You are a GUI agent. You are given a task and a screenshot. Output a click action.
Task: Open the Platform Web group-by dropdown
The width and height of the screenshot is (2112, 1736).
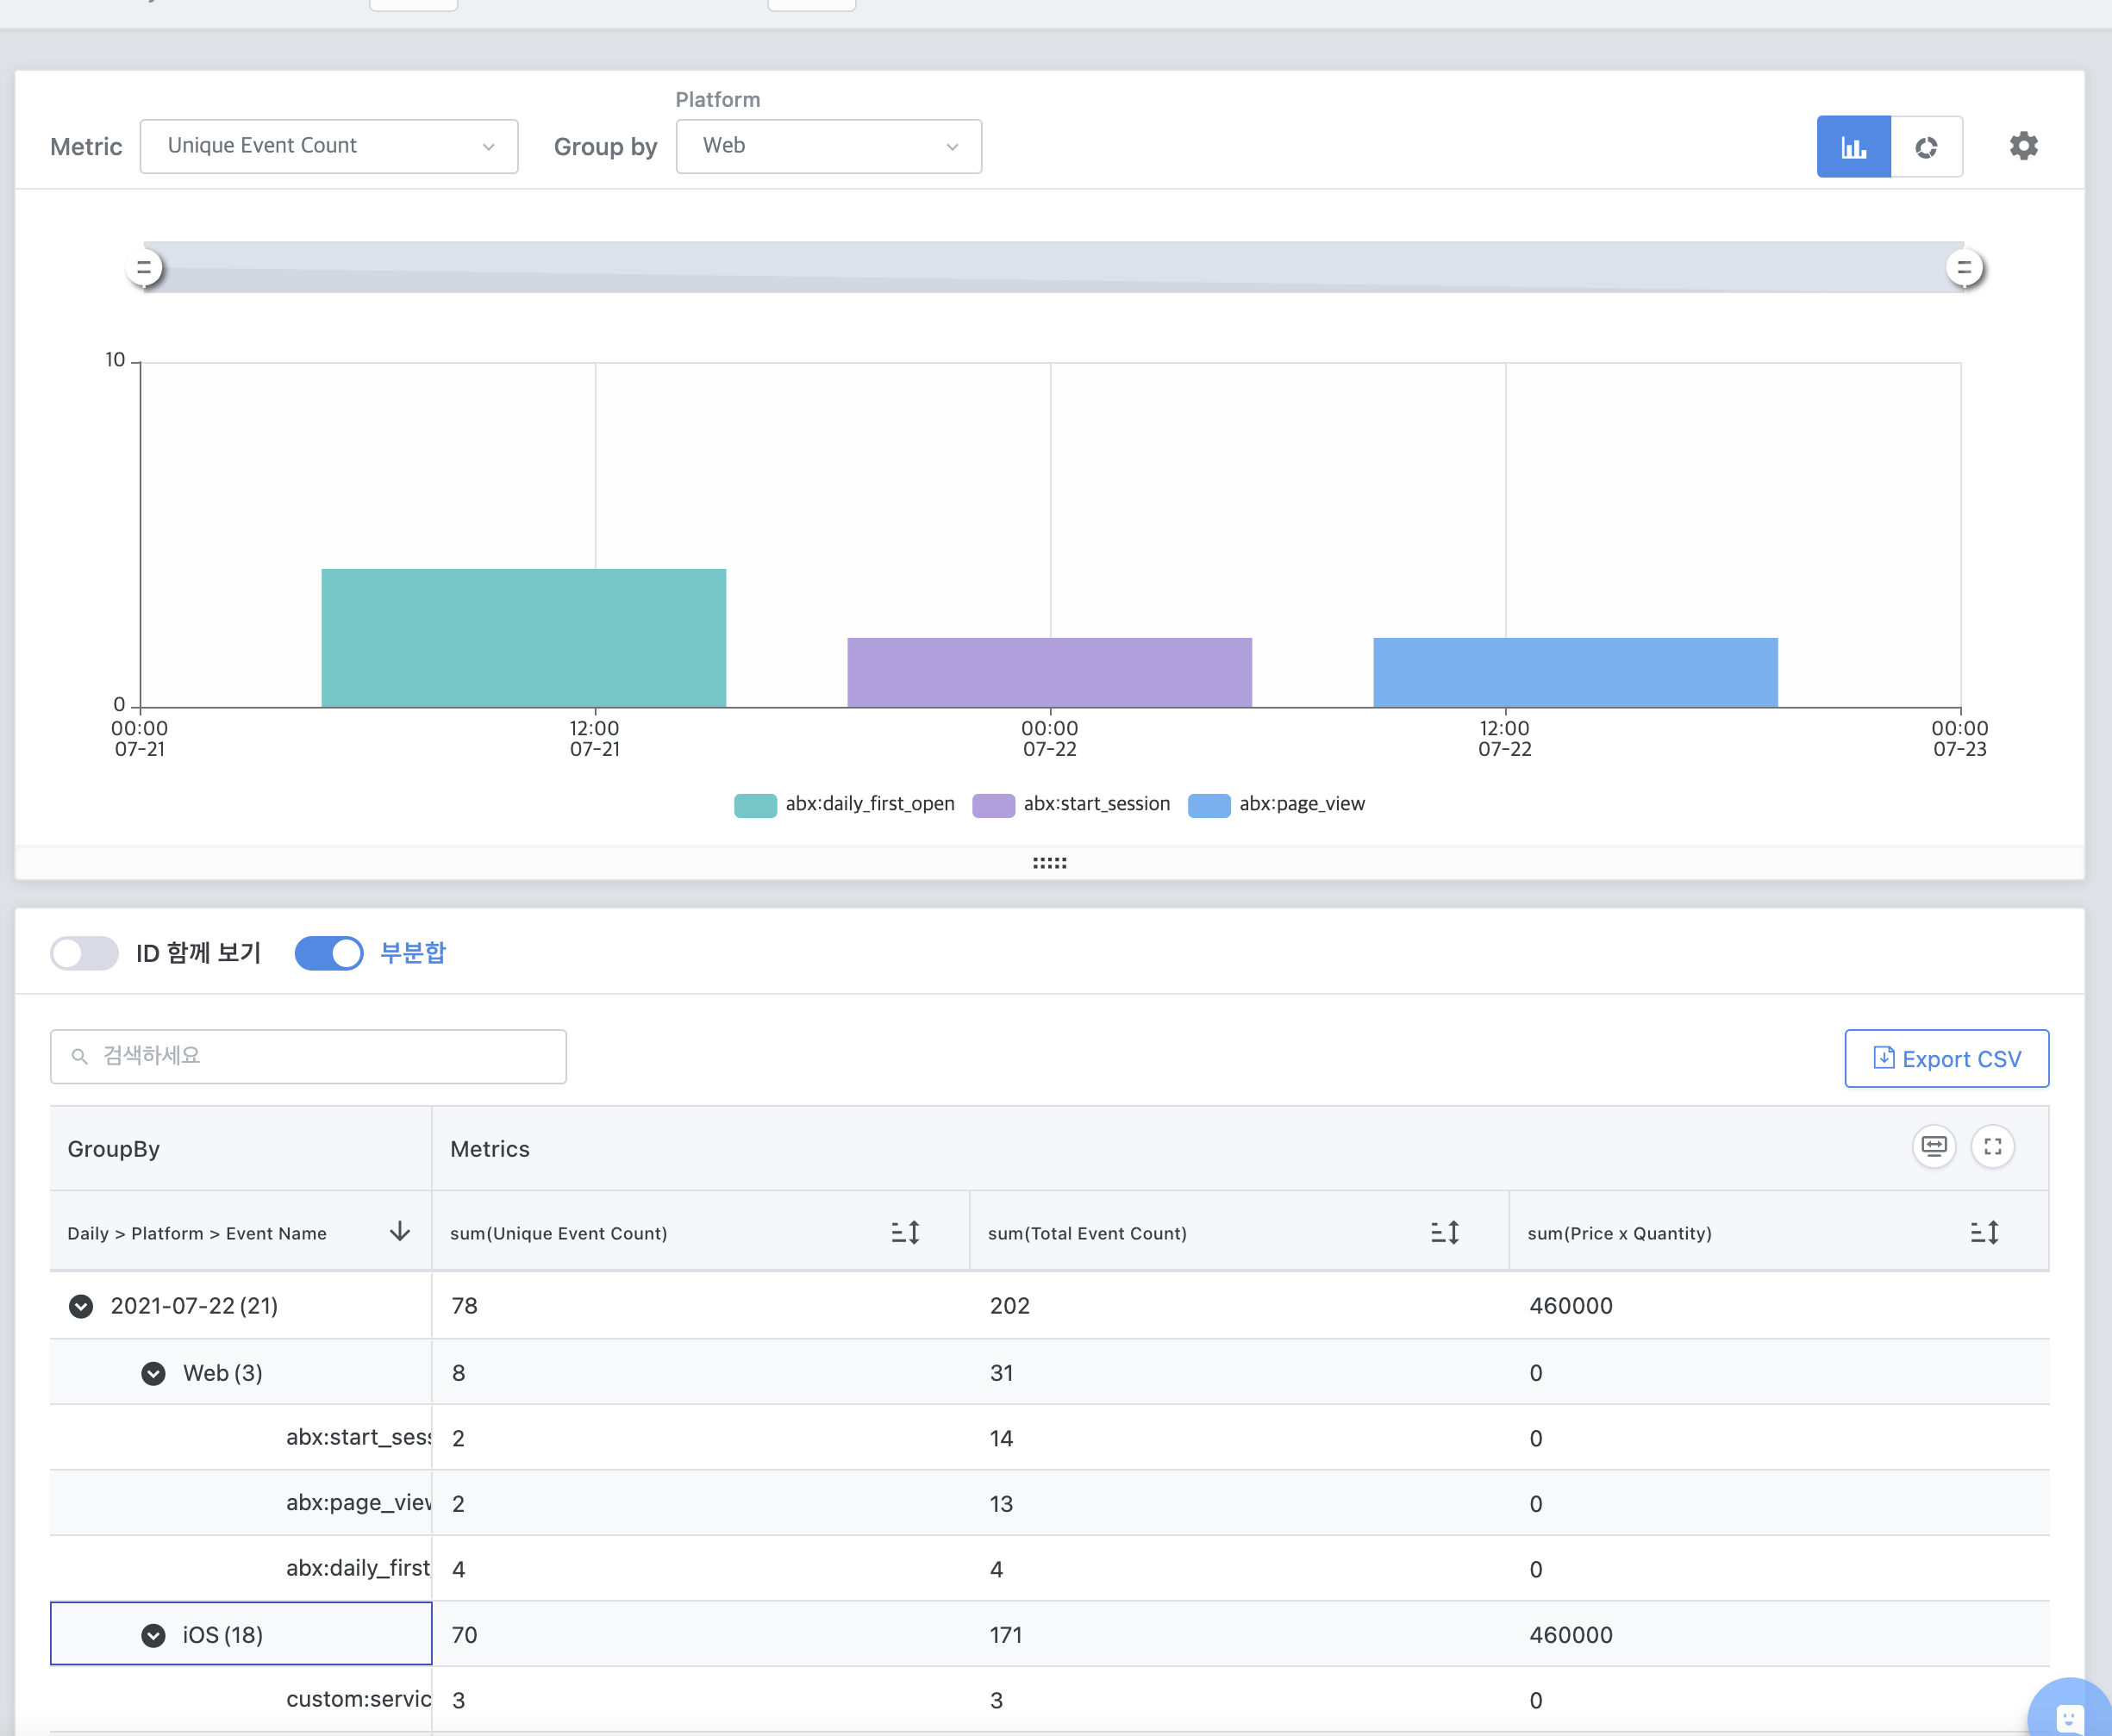click(829, 146)
